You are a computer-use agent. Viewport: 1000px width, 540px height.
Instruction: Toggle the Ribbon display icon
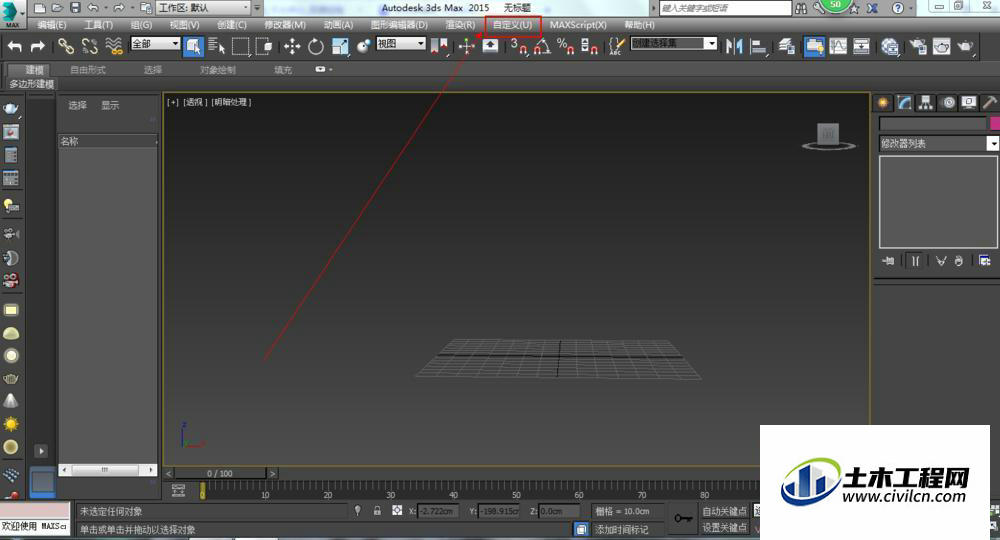[x=814, y=46]
